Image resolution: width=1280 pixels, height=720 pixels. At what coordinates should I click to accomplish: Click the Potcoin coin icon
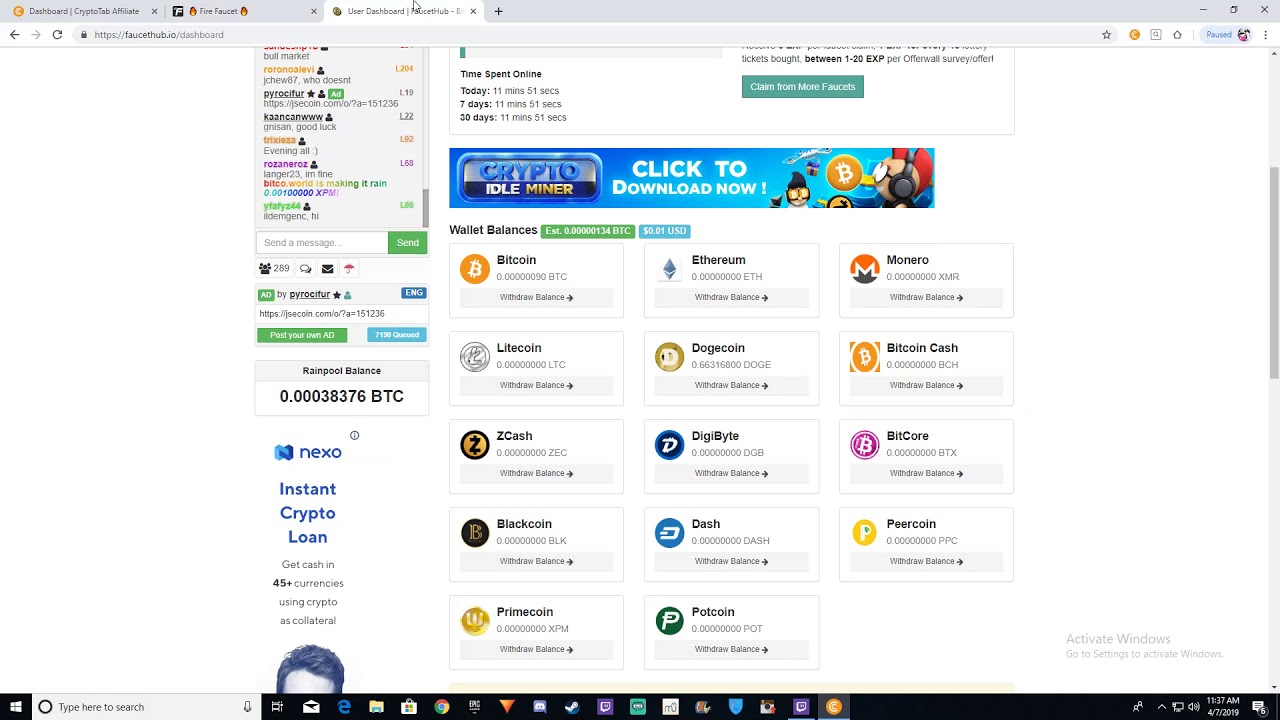pos(670,621)
